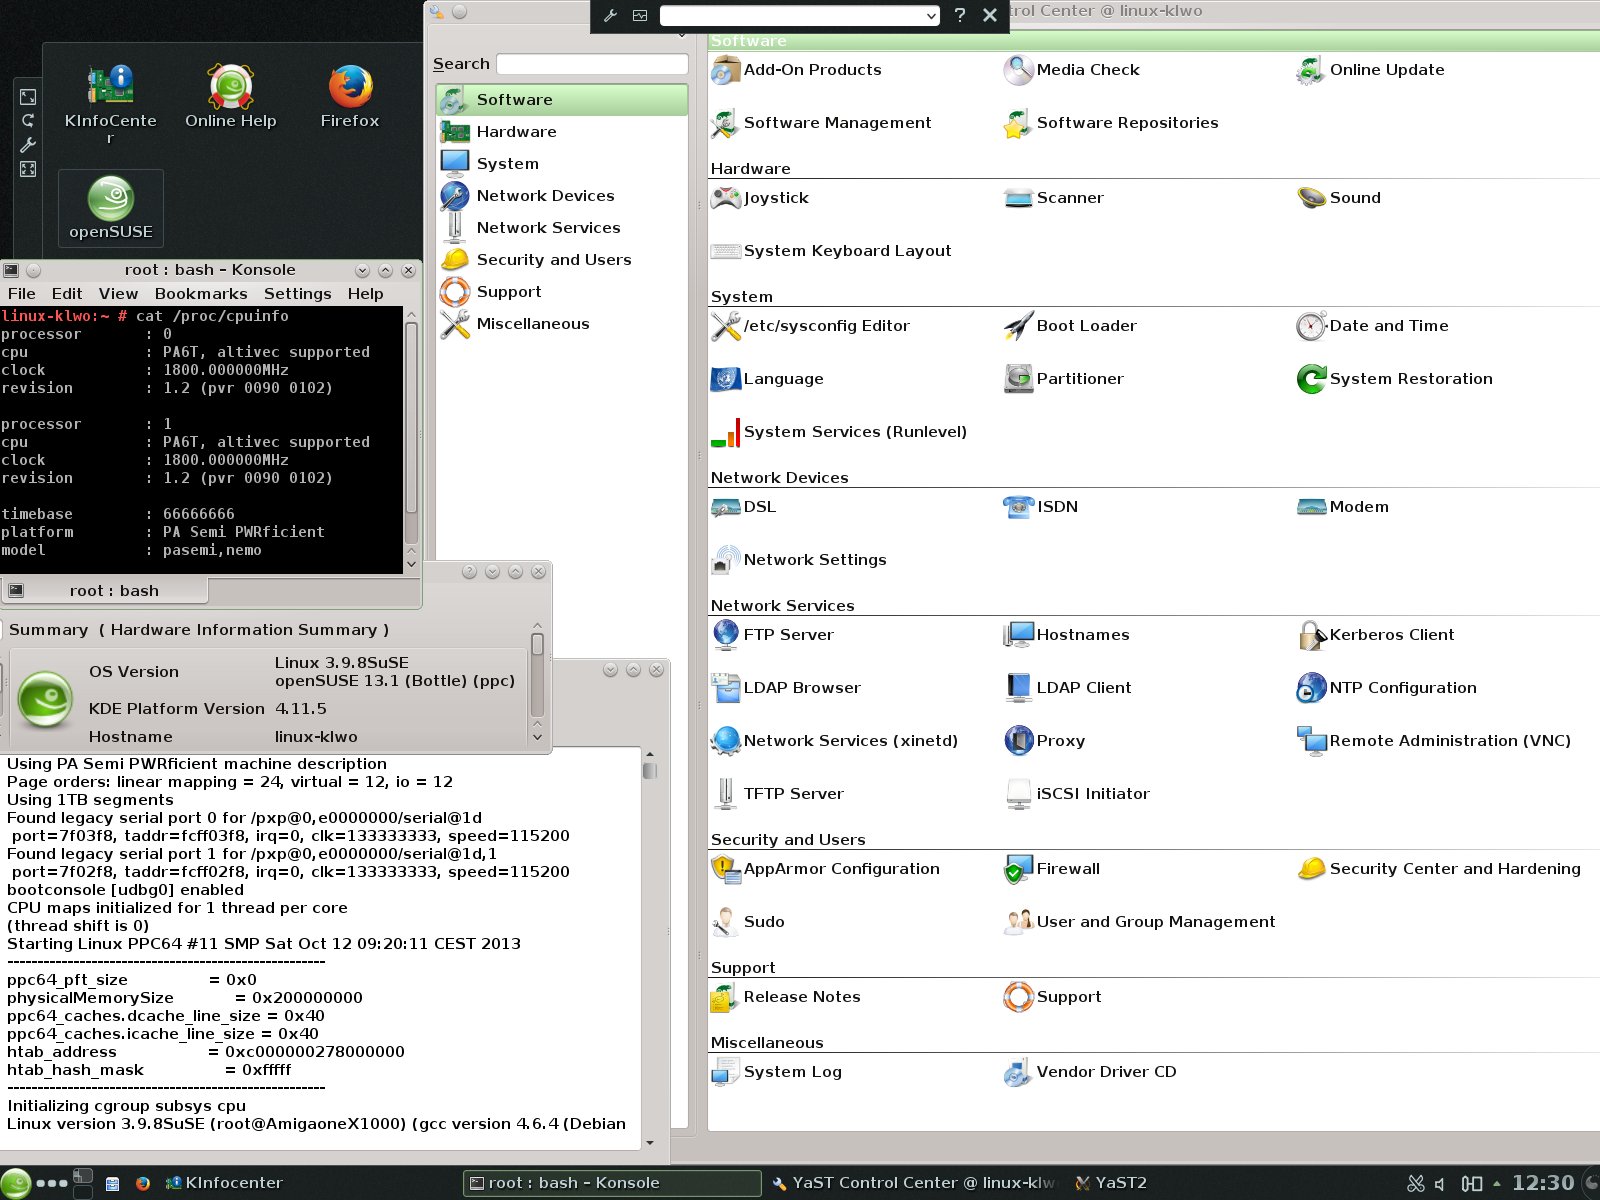Screen dimensions: 1600x1200
Task: Select the 'root : bash' Konsole tab
Action: click(104, 591)
